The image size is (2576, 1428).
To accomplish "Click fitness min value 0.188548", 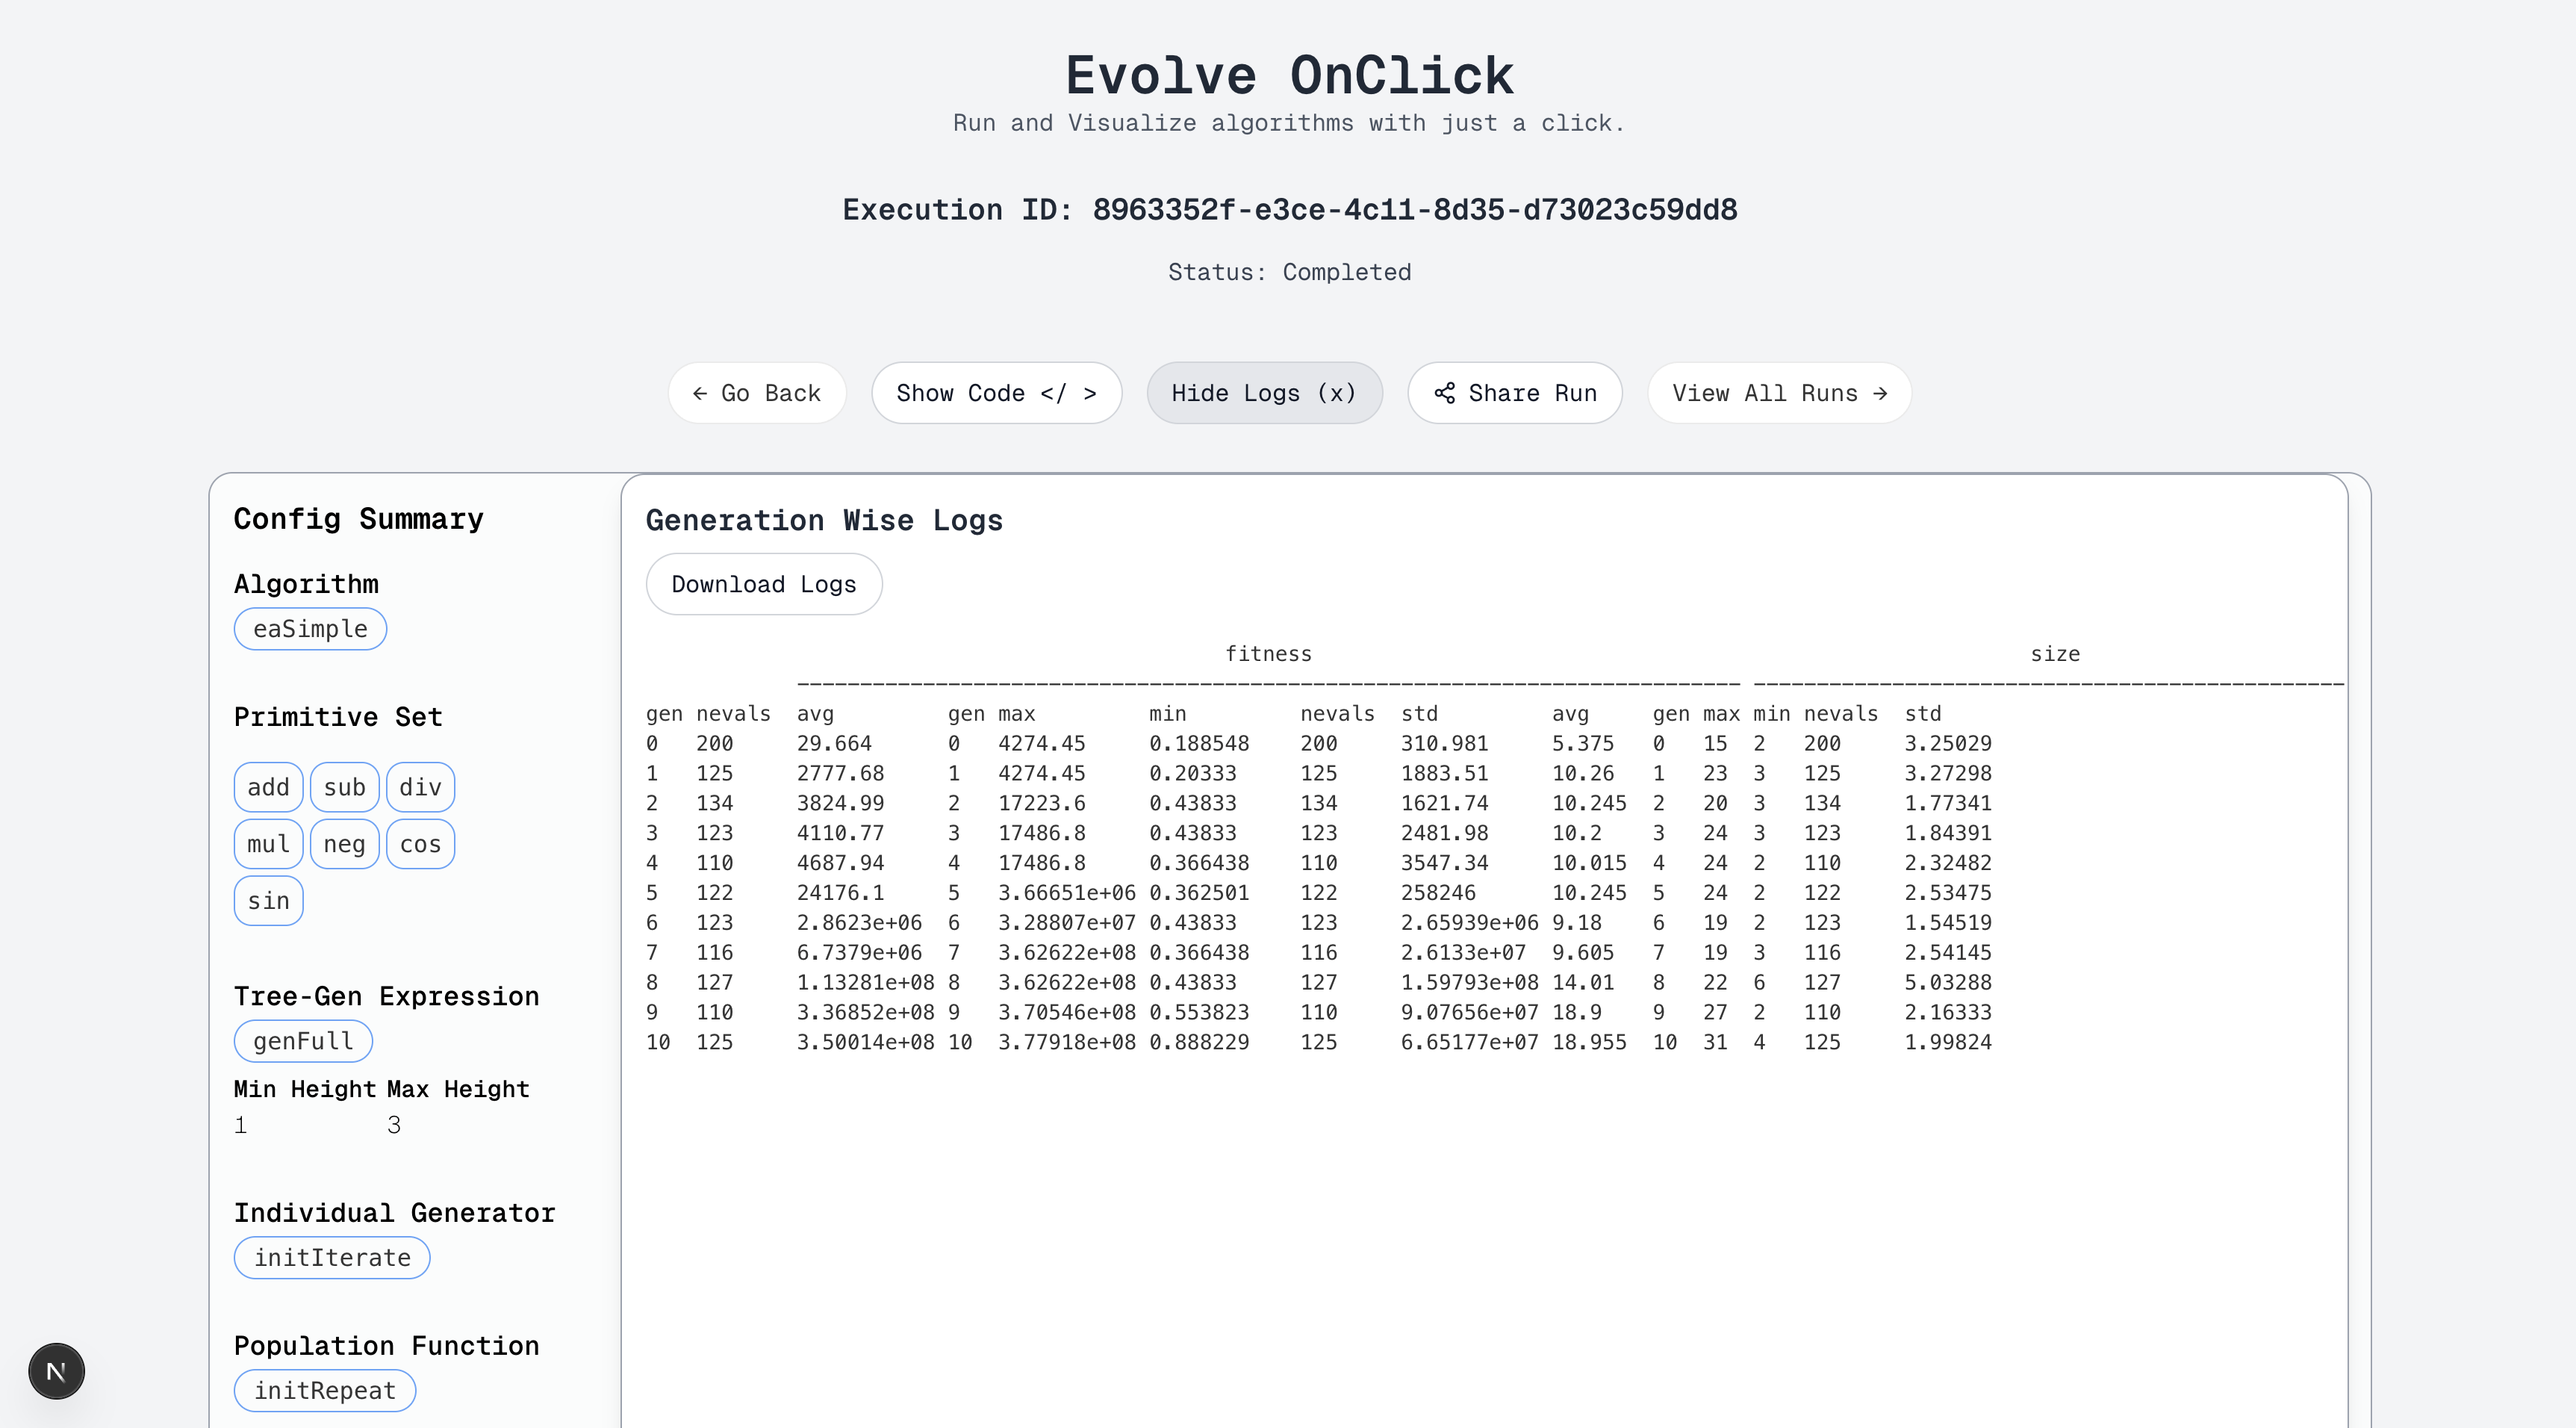I will click(x=1199, y=744).
